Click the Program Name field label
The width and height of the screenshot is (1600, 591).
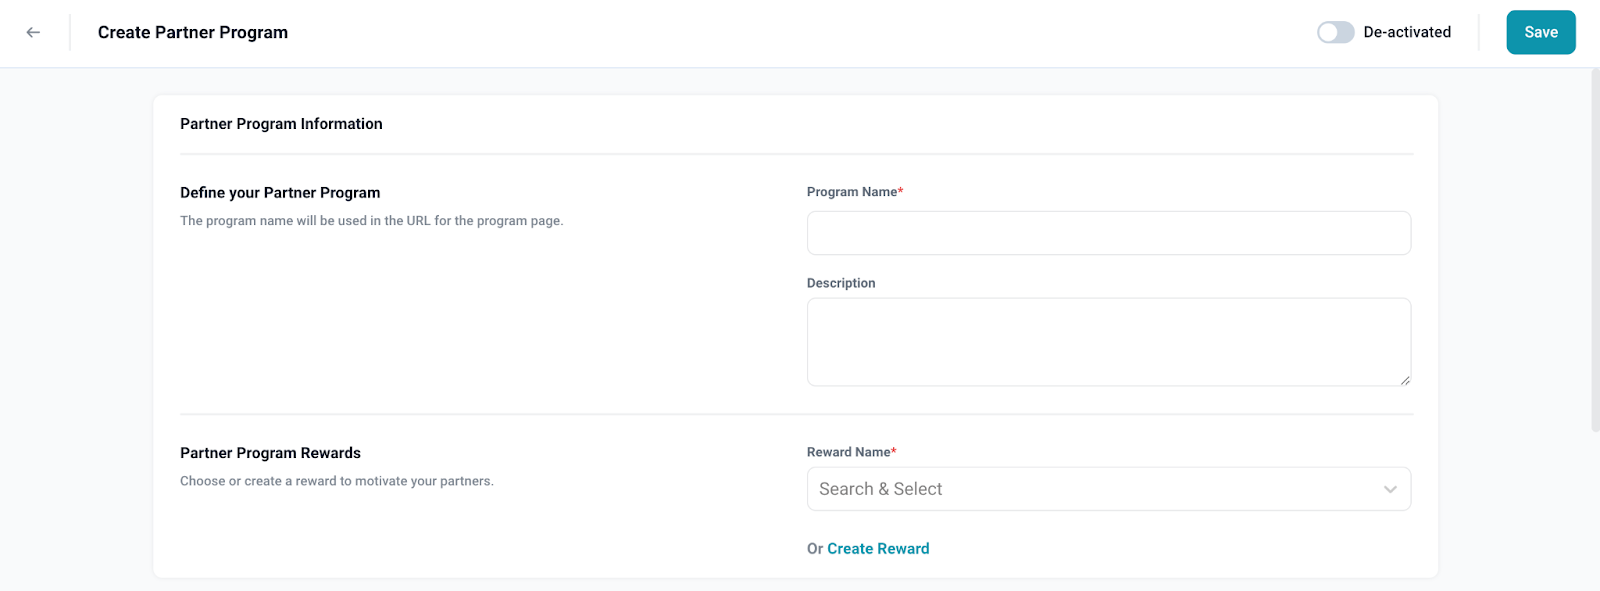pos(852,192)
